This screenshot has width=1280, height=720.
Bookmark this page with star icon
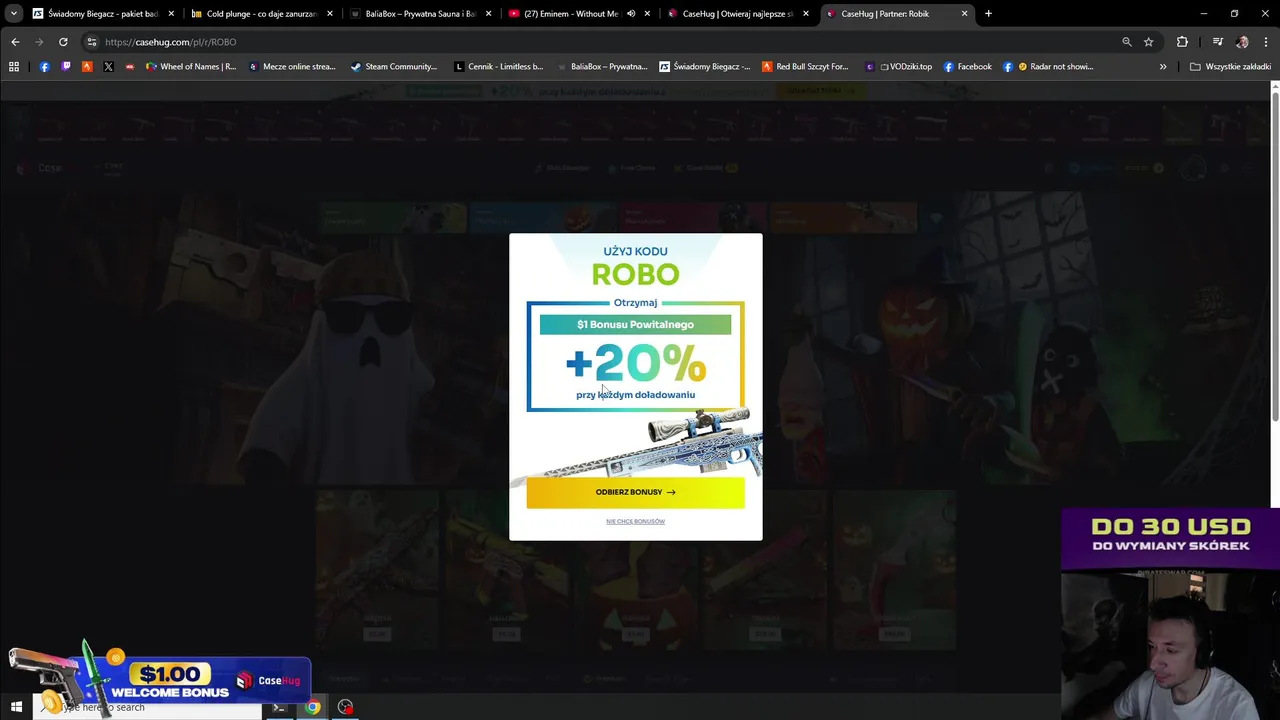[x=1149, y=42]
